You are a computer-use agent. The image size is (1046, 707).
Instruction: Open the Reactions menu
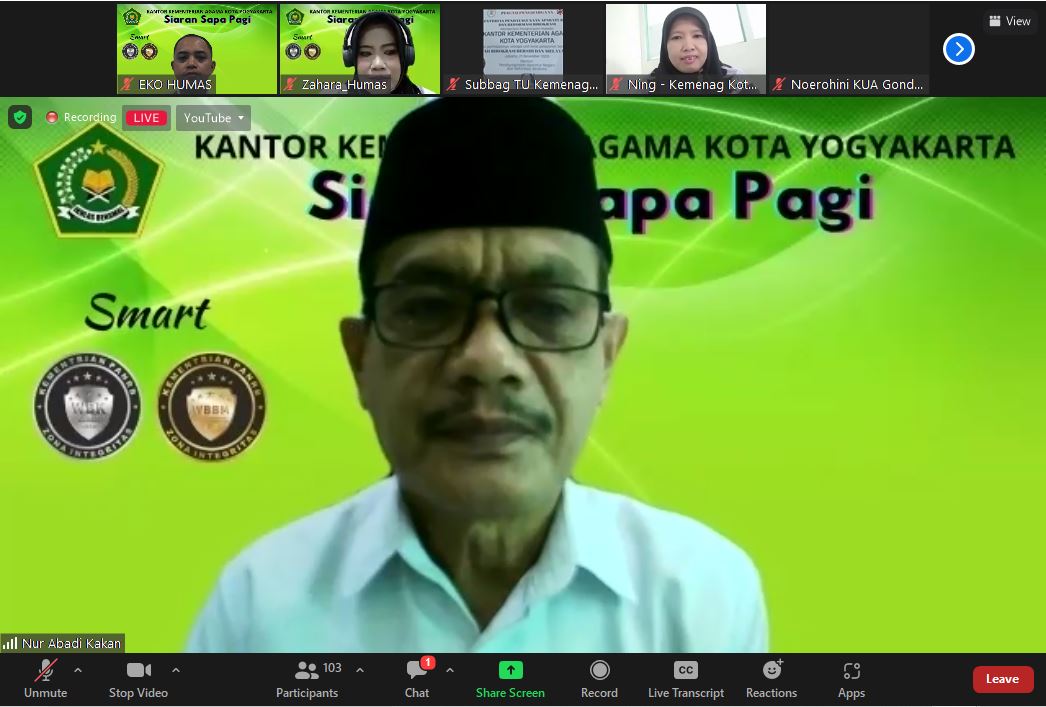(x=772, y=680)
